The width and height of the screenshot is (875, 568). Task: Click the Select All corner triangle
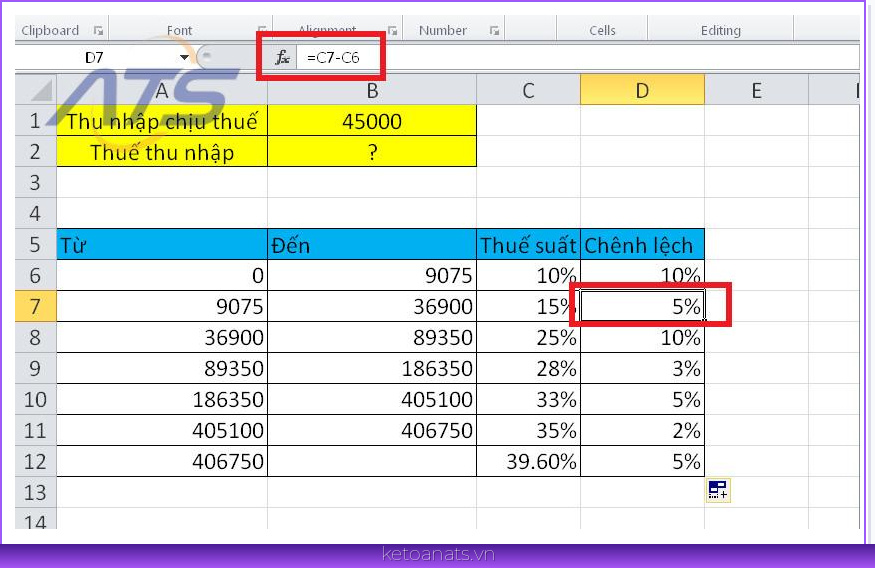tap(42, 90)
